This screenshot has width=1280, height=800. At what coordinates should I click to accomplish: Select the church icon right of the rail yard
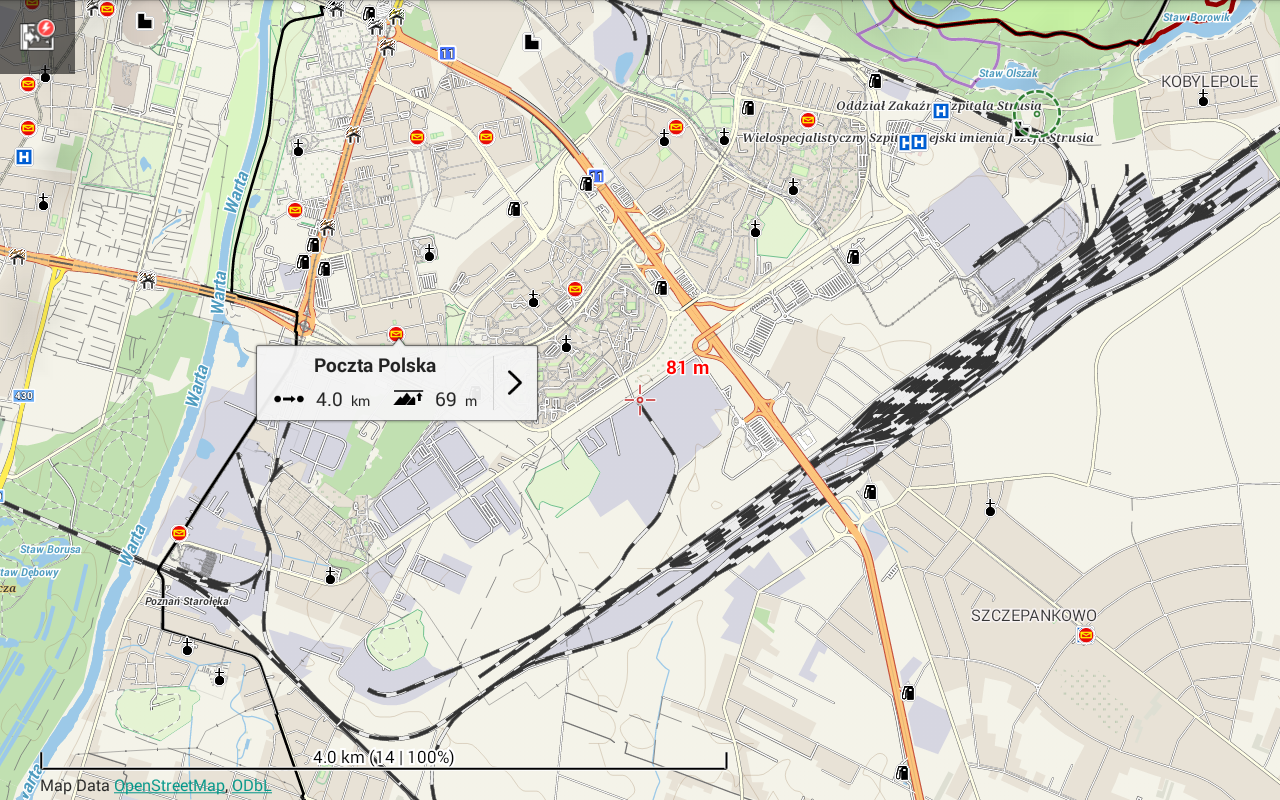990,509
